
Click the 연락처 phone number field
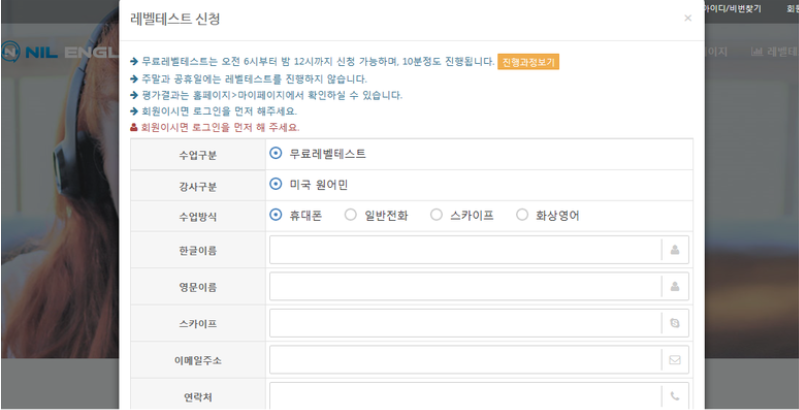pos(465,397)
